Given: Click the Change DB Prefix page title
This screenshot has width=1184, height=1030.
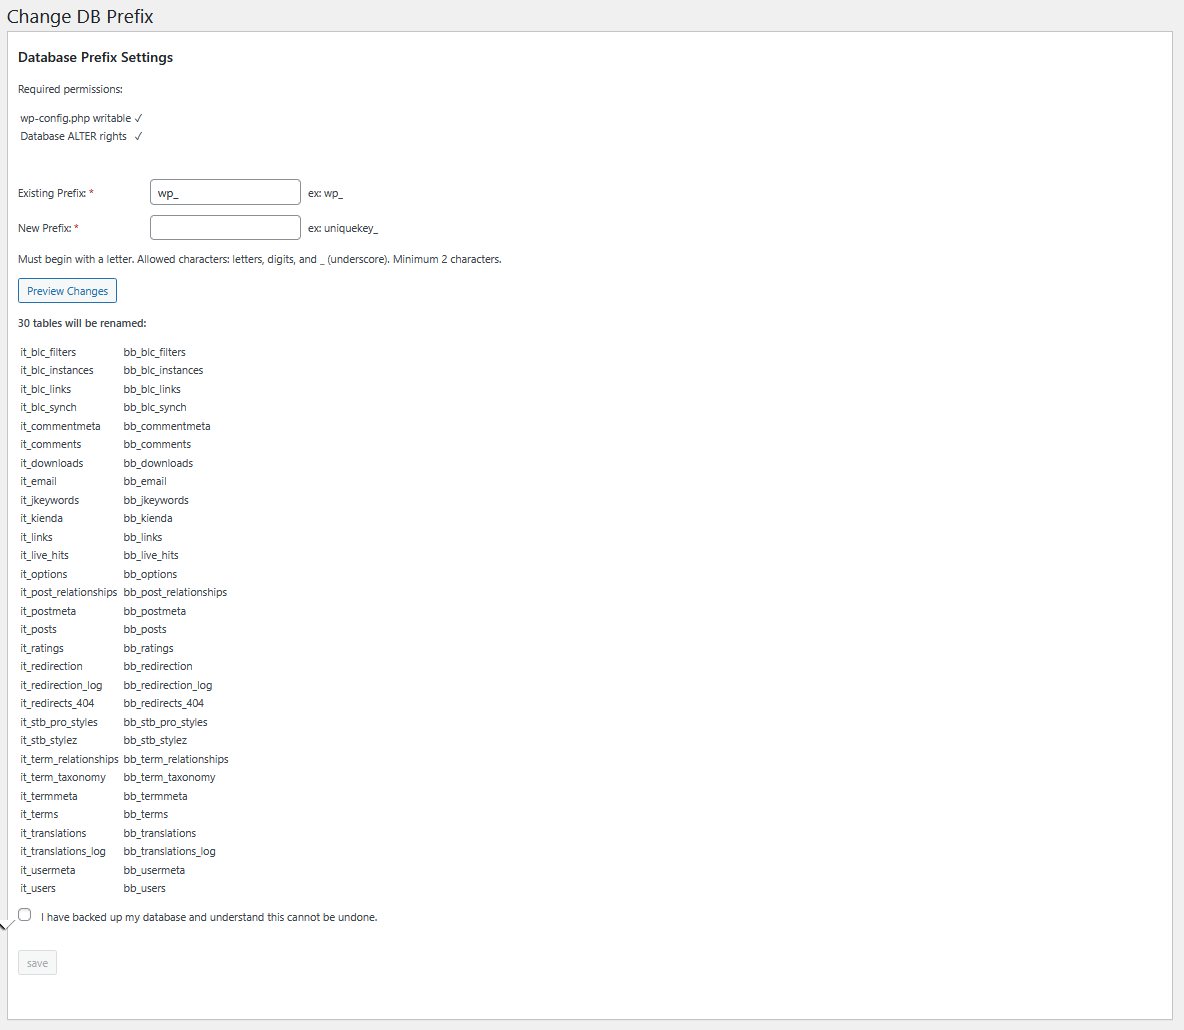Looking at the screenshot, I should [x=80, y=17].
